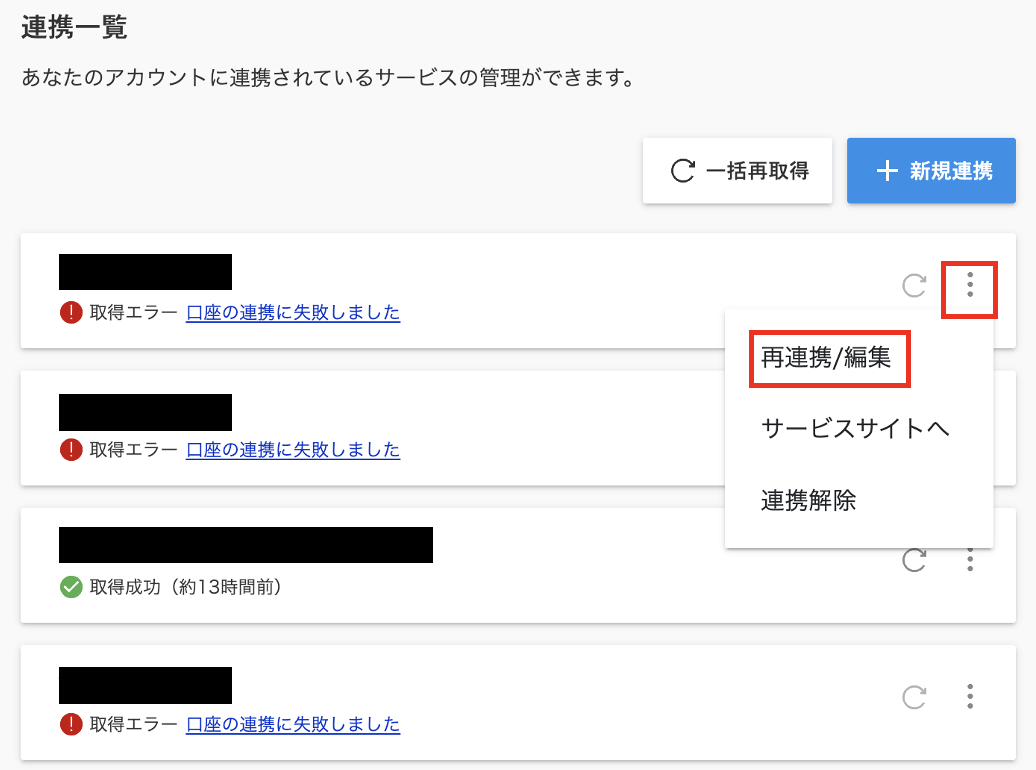The image size is (1036, 770).
Task: Click the 取得エラー label in the second card
Action: click(x=133, y=449)
